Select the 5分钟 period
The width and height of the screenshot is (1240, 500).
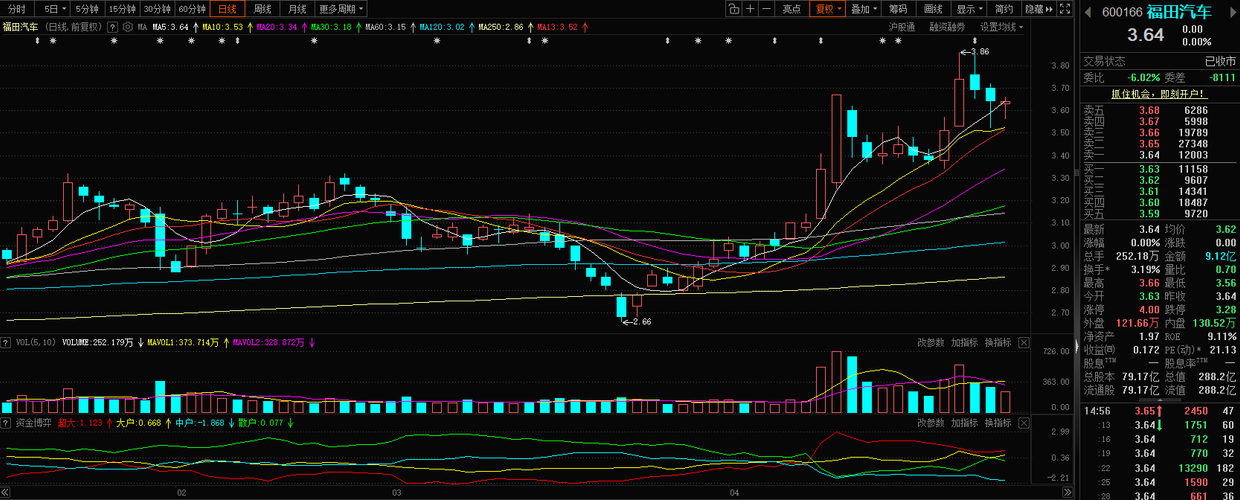(x=87, y=9)
